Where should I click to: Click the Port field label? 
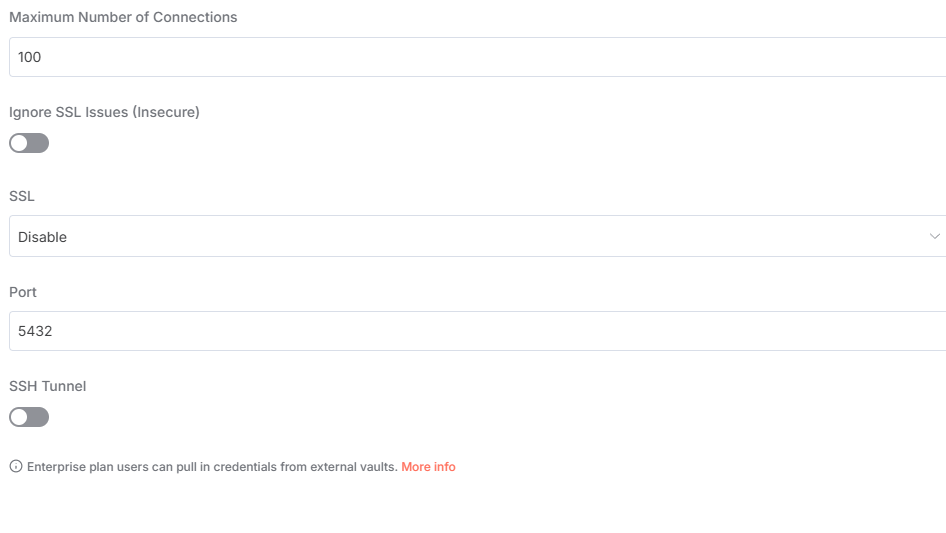click(23, 292)
